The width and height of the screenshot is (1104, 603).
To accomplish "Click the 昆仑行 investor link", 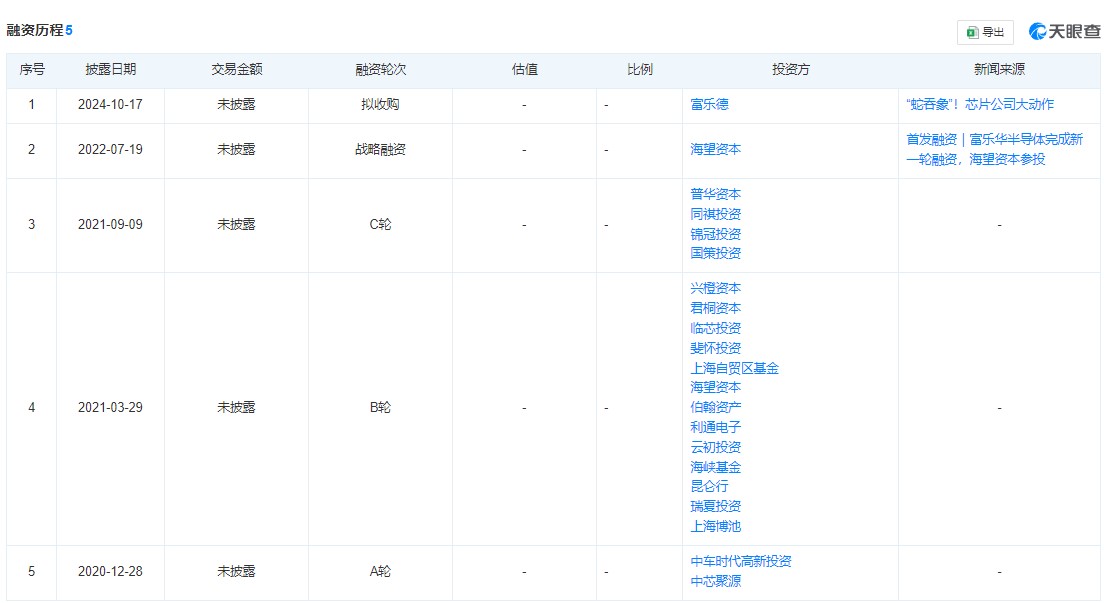I will click(709, 486).
